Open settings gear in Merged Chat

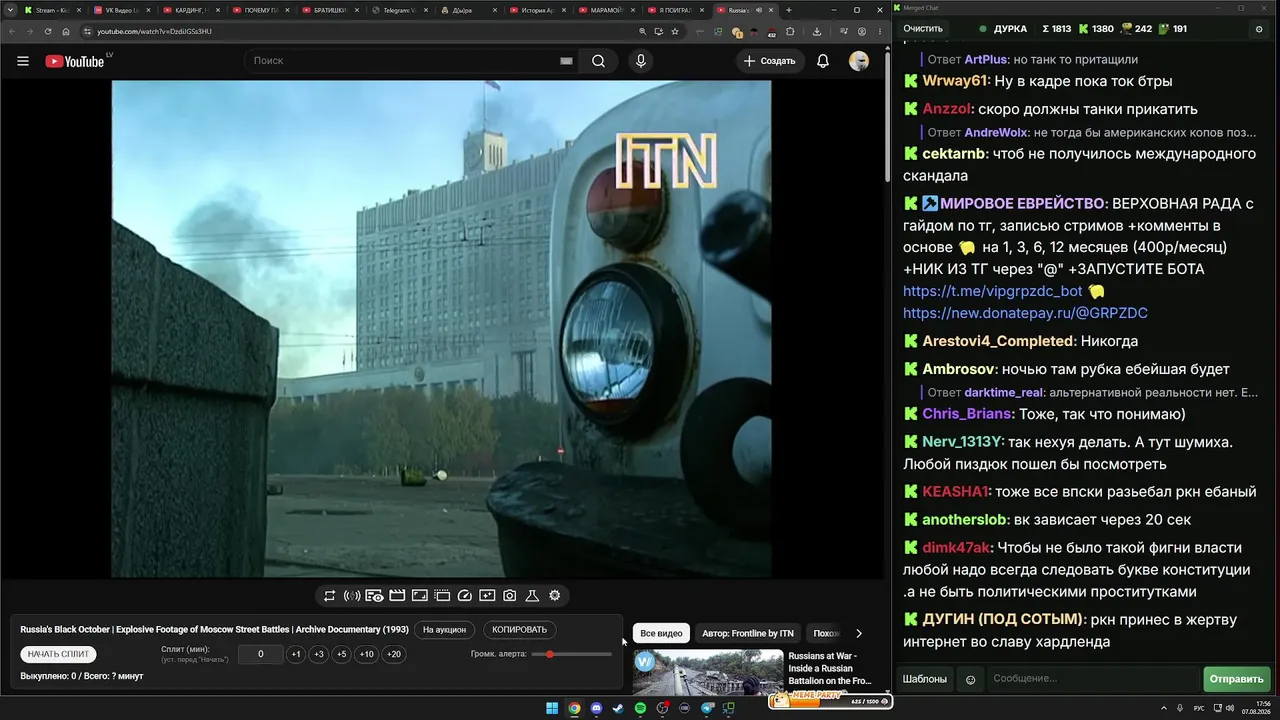[1259, 29]
